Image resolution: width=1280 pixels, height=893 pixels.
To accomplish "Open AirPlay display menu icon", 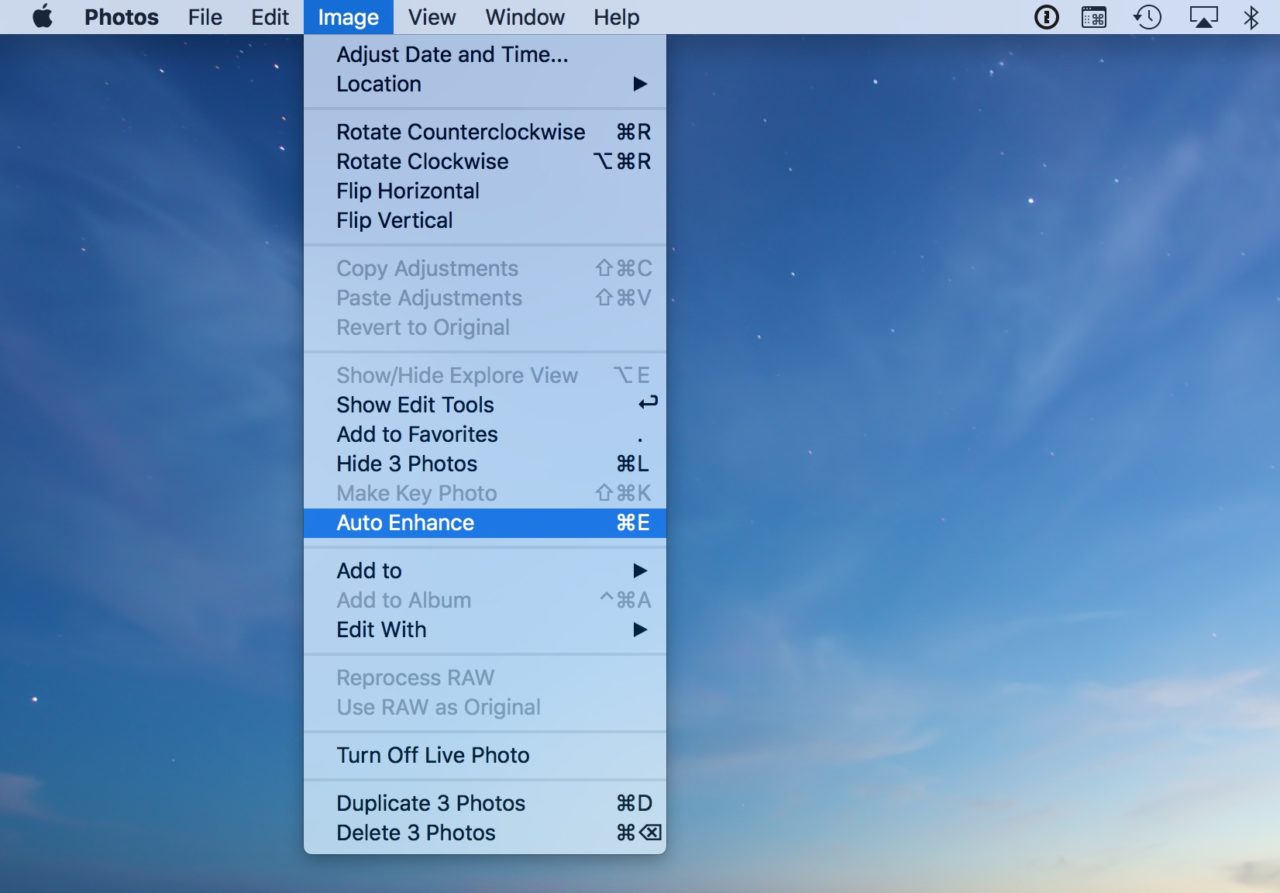I will click(1203, 17).
